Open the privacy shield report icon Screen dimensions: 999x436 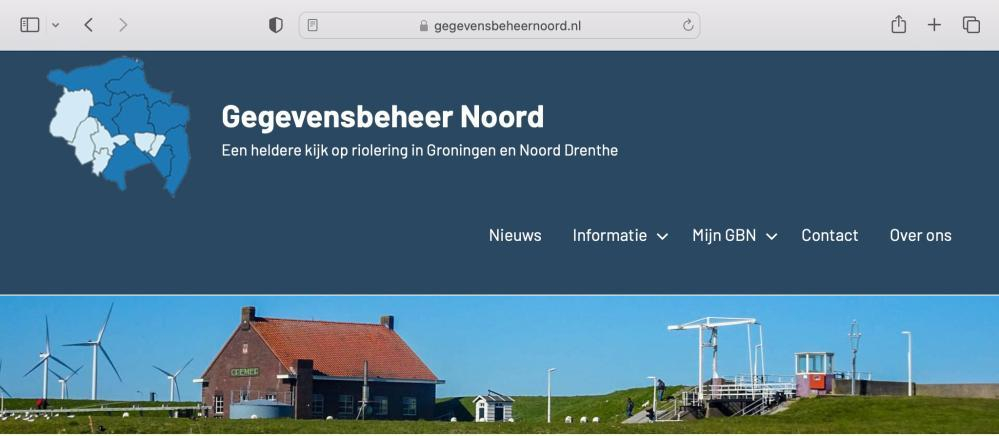coord(275,25)
